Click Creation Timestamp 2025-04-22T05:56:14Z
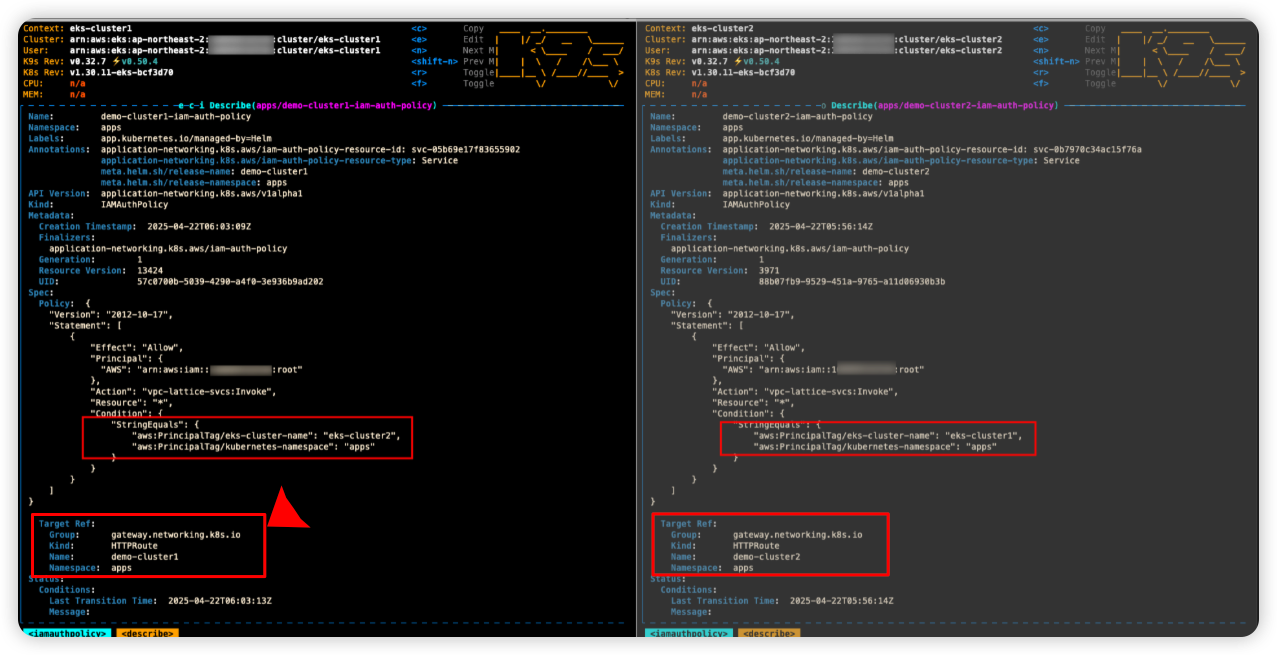Image resolution: width=1277 pixels, height=655 pixels. [821, 227]
